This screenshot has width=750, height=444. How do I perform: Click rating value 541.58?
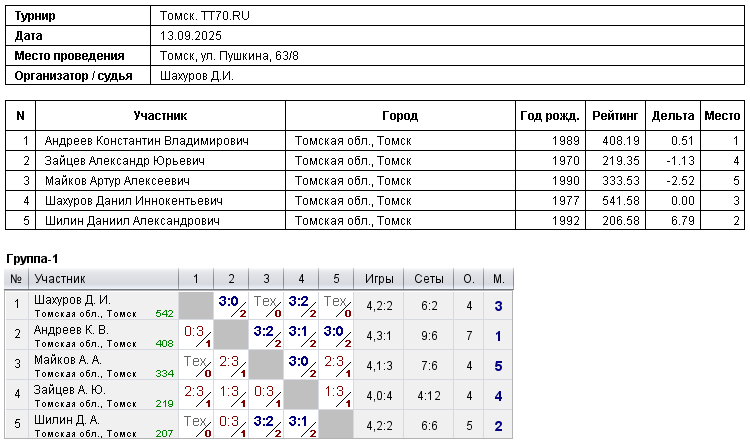pos(621,201)
